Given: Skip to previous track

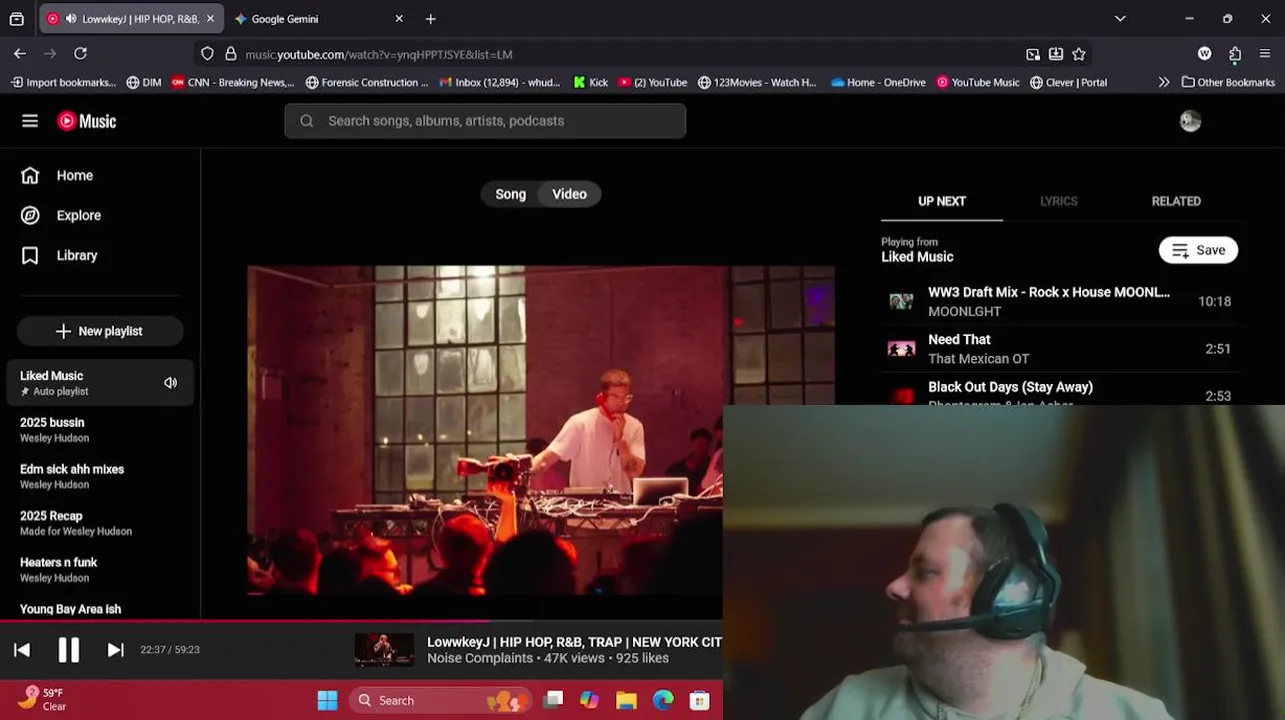Looking at the screenshot, I should (x=21, y=650).
